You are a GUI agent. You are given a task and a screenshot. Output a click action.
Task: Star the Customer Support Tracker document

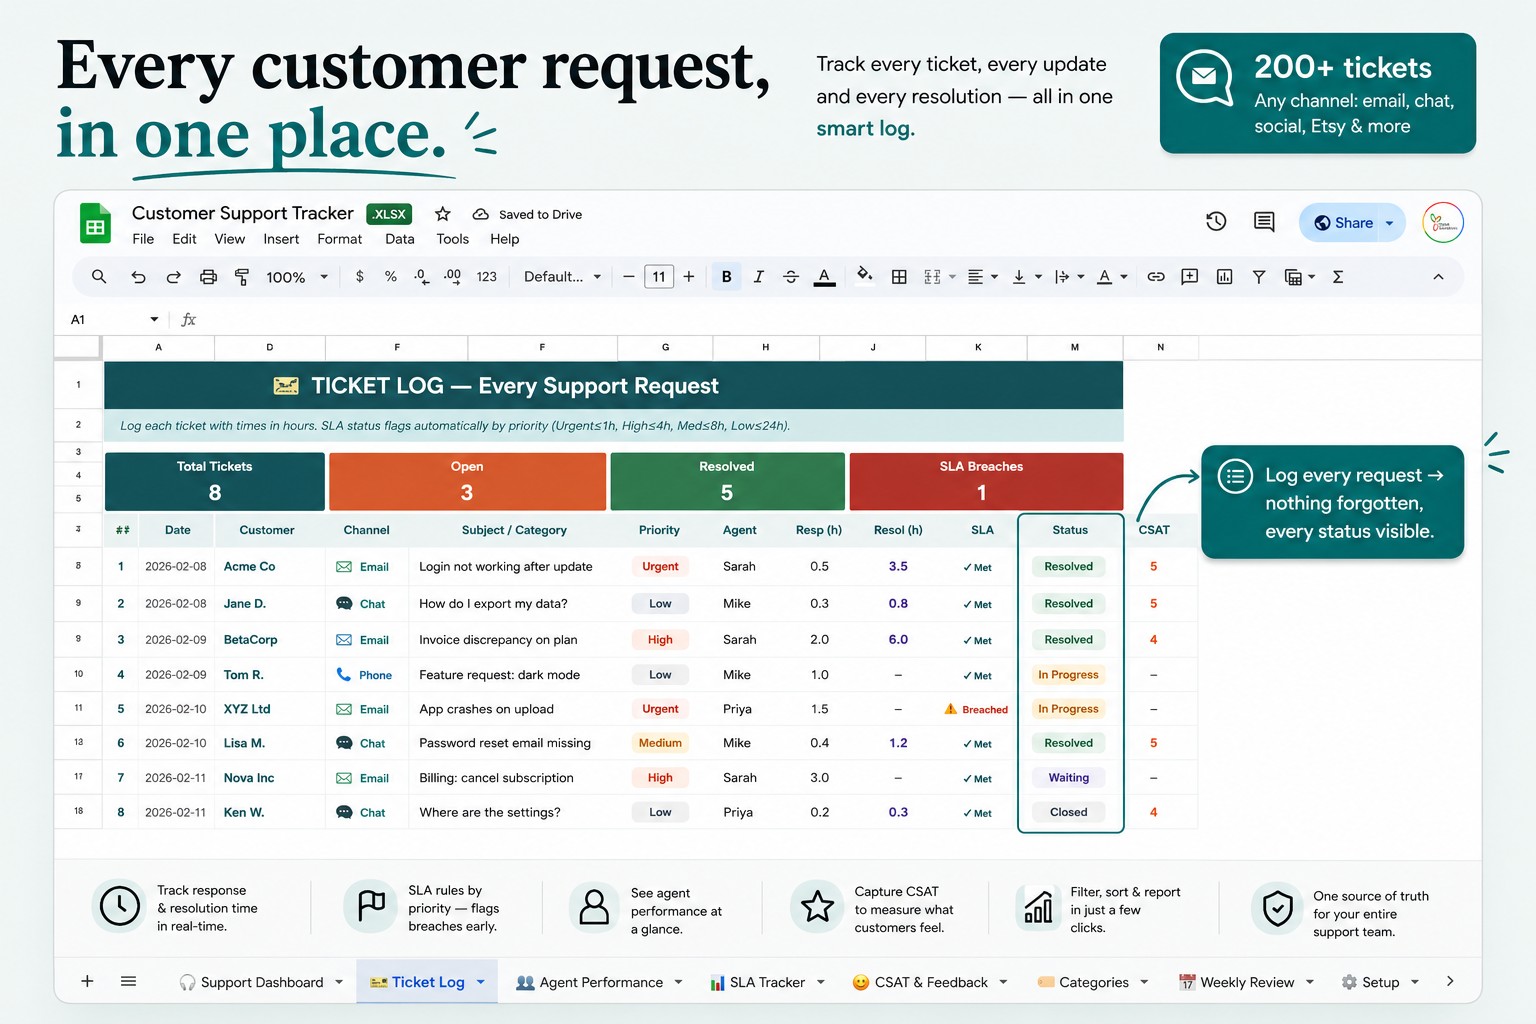(x=443, y=214)
